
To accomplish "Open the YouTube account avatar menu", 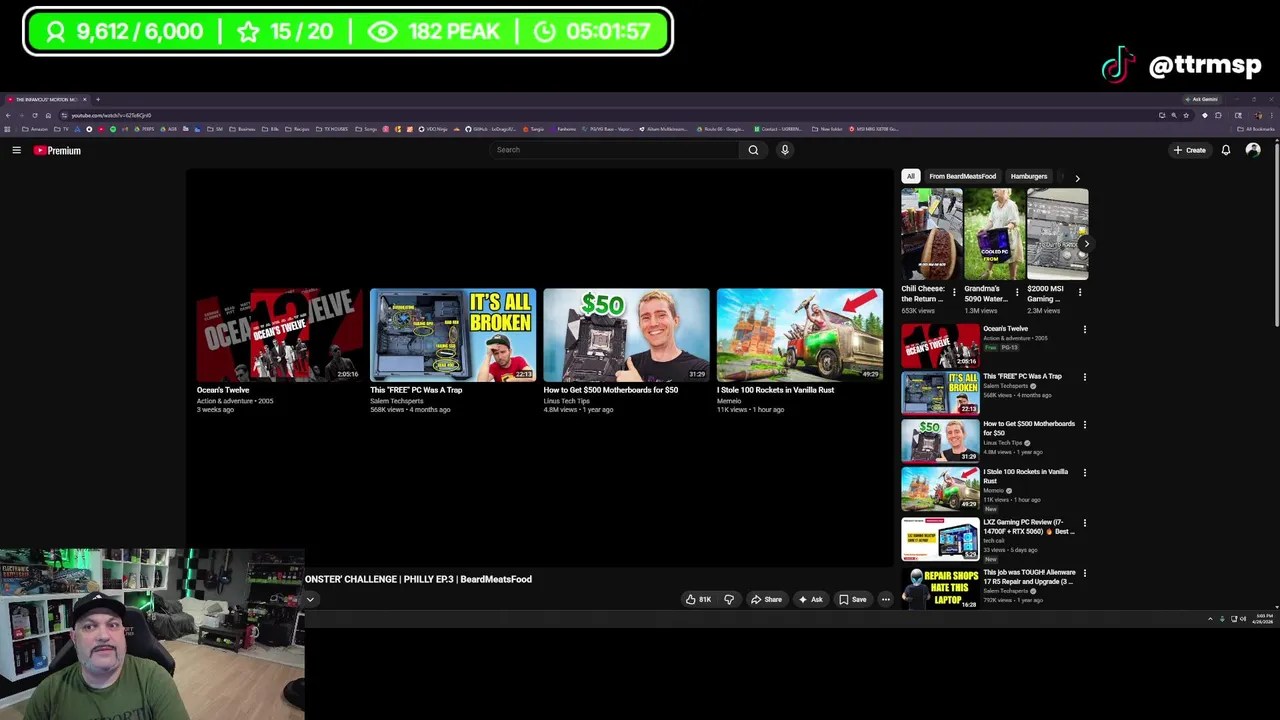I will pos(1253,150).
